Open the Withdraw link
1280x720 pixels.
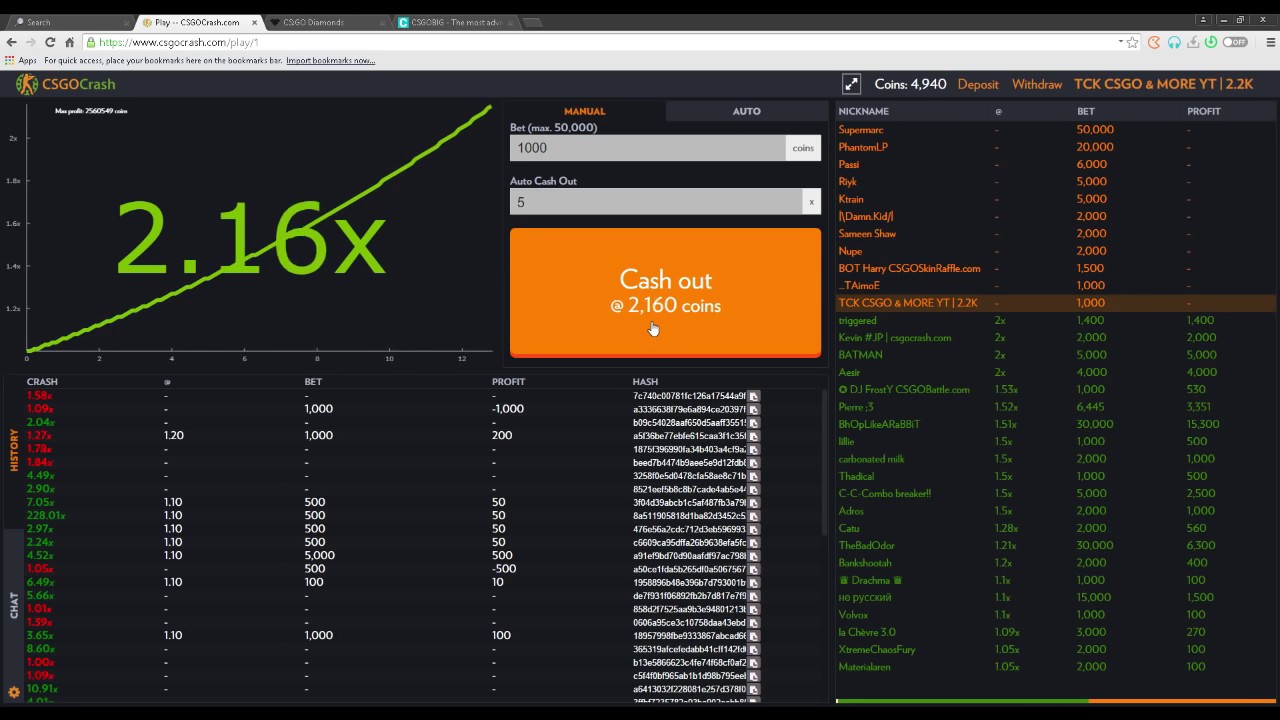click(1037, 84)
